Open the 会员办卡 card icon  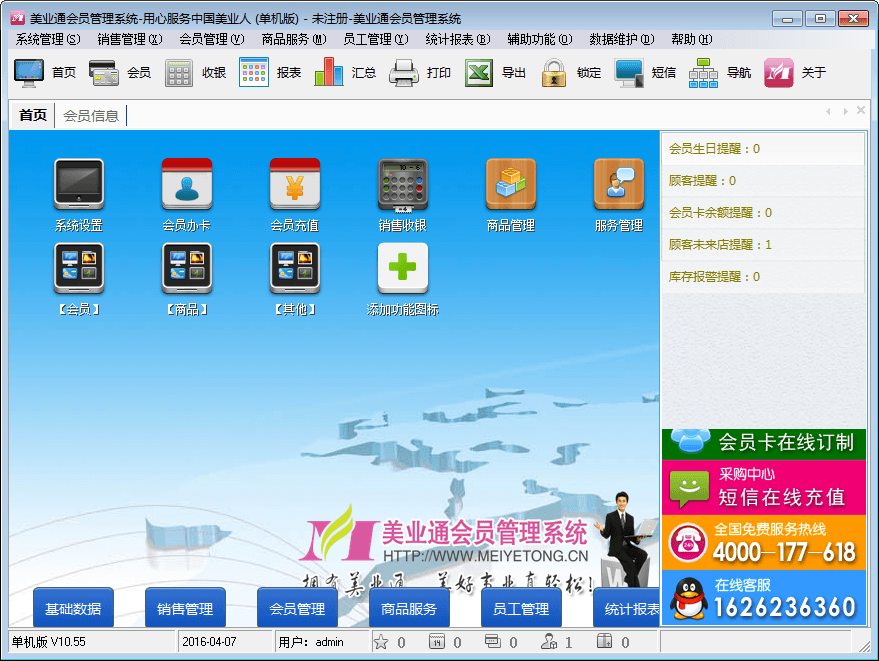(x=186, y=185)
